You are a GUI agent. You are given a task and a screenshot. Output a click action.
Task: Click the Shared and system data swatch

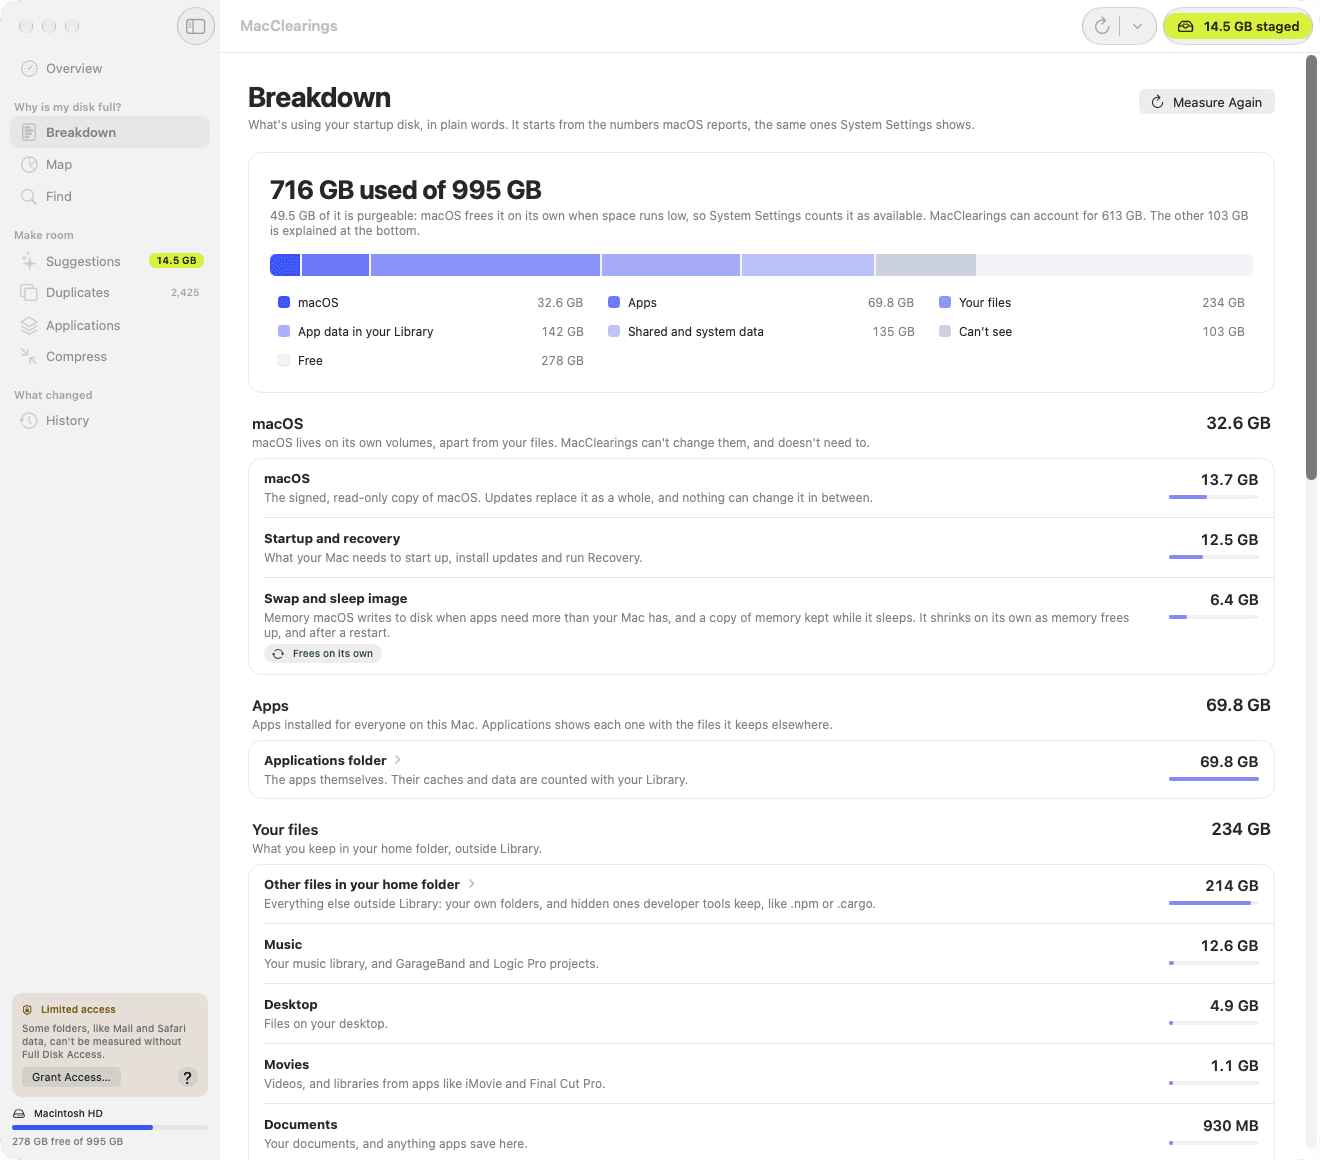pyautogui.click(x=614, y=331)
